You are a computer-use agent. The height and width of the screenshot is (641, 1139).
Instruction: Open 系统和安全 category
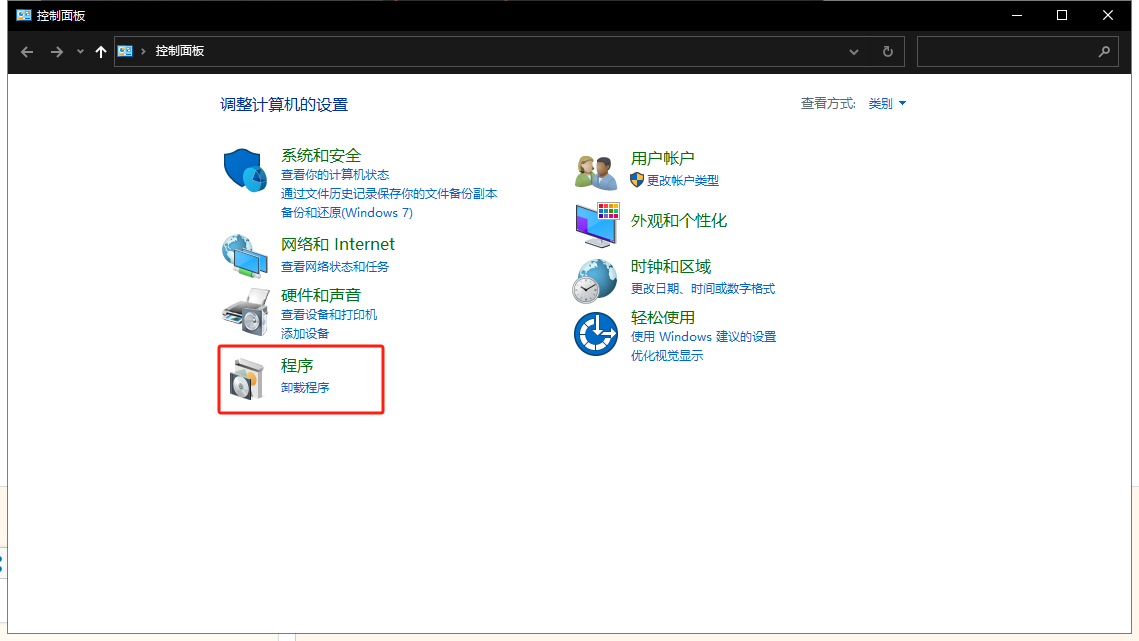click(320, 156)
